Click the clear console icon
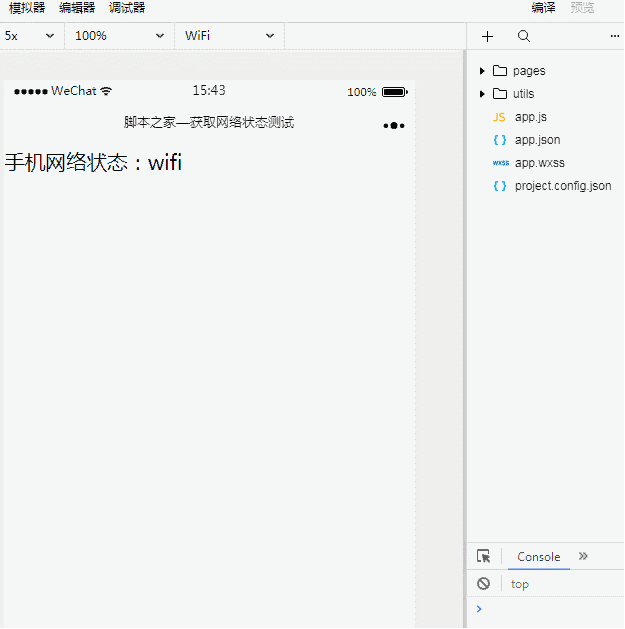Viewport: 625px width, 629px height. point(484,584)
